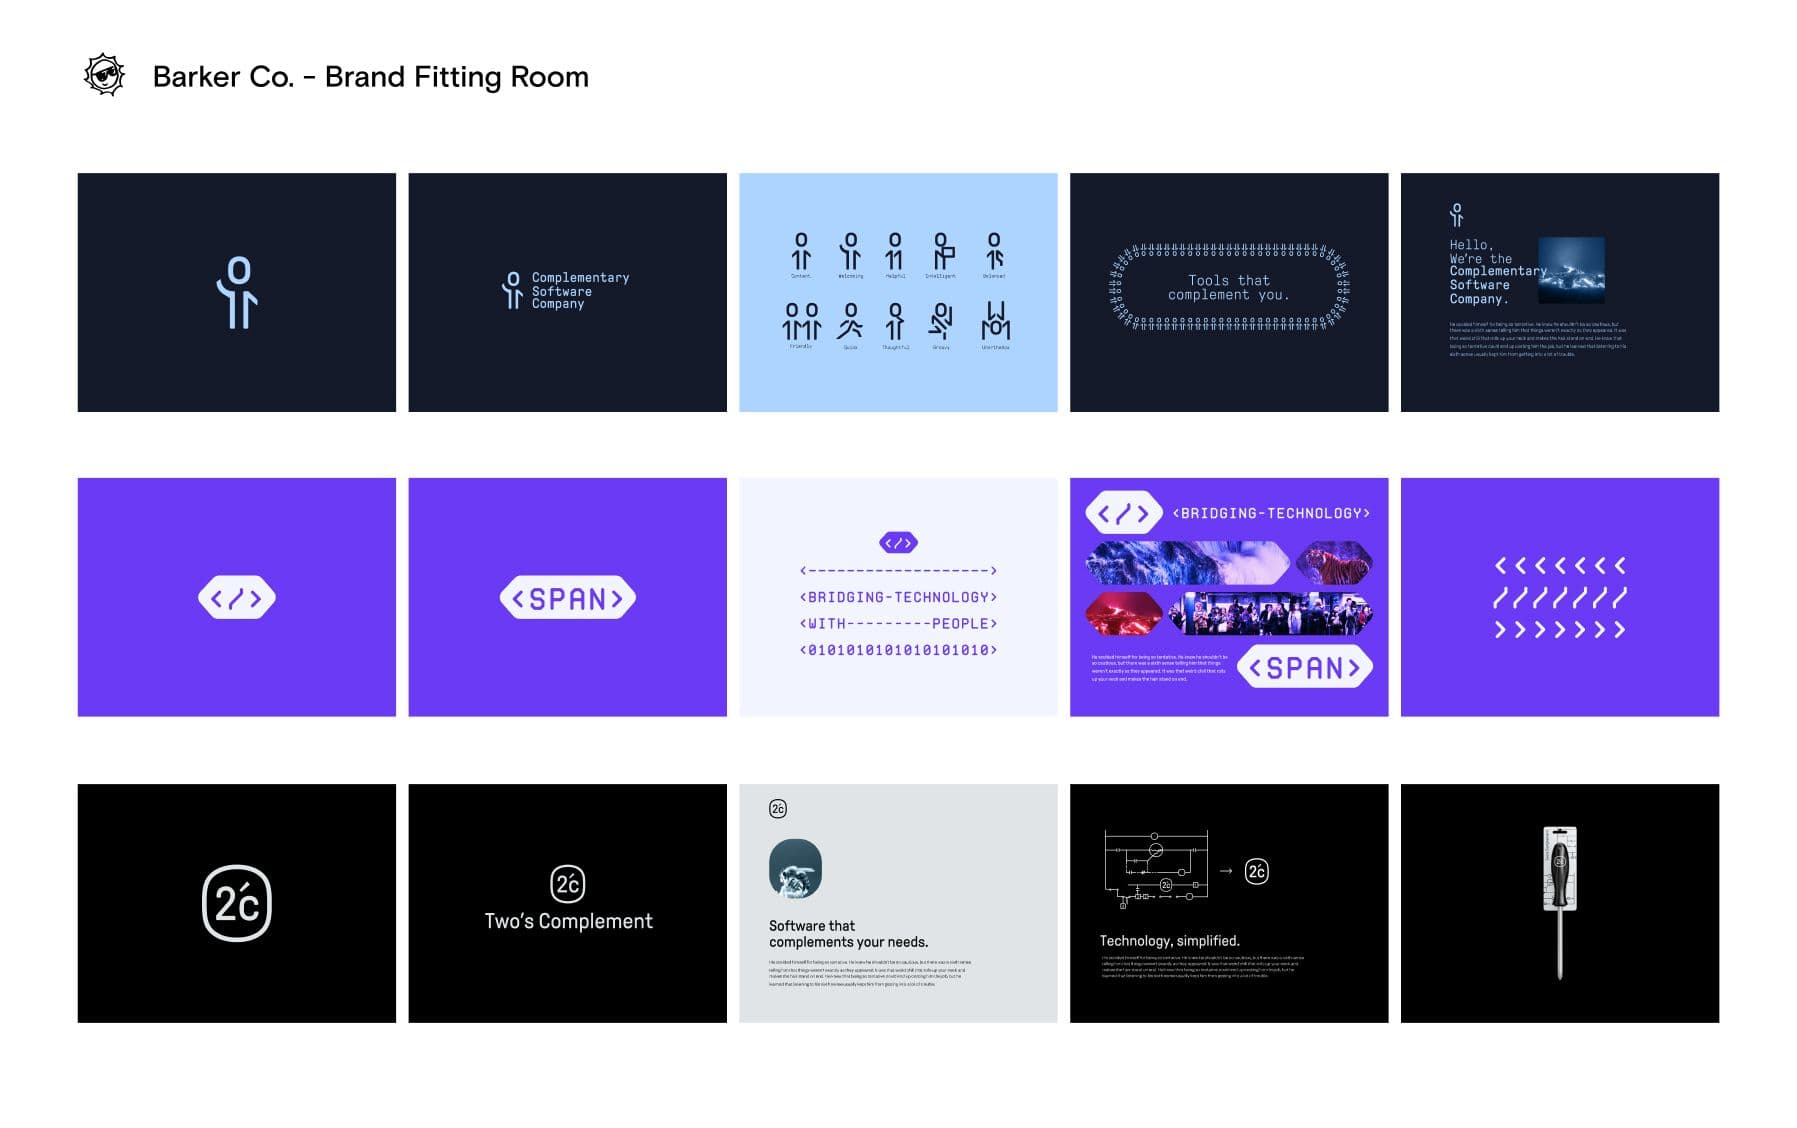This screenshot has height=1128, width=1797.
Task: Click the Barker Co. Brand Fitting Room title
Action: pyautogui.click(x=370, y=77)
